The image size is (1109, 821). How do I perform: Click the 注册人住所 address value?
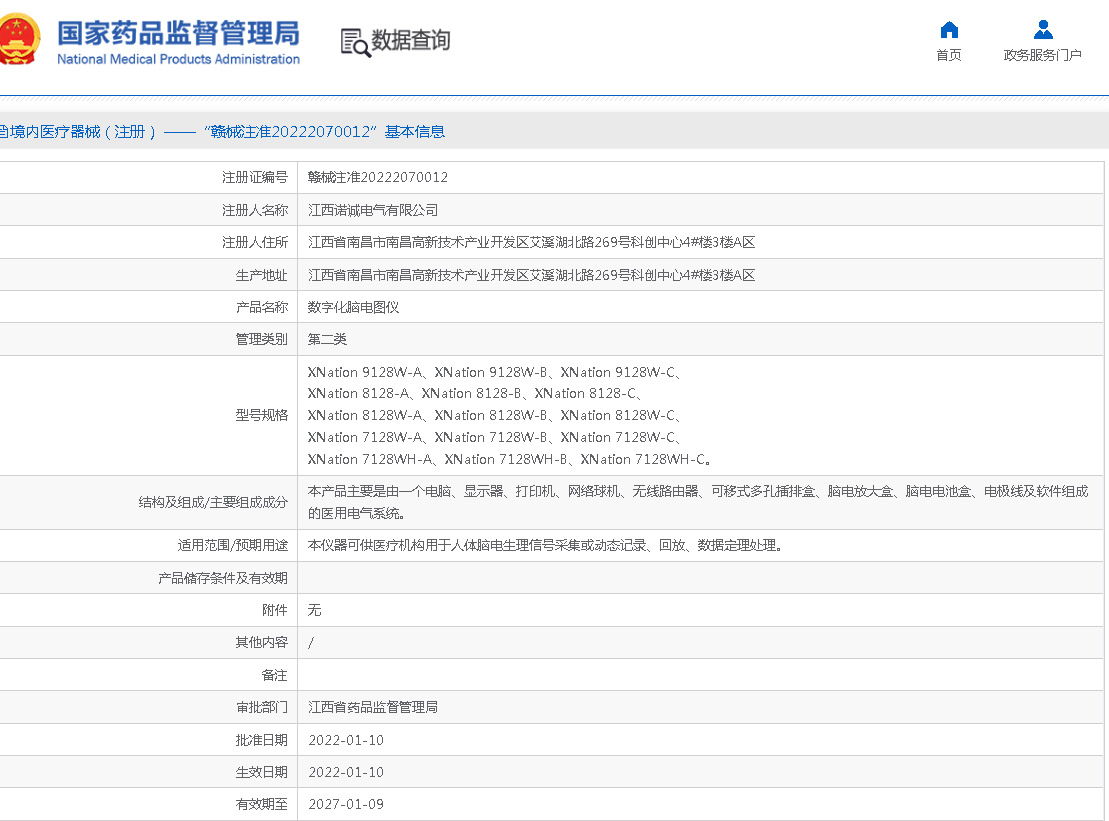[531, 242]
